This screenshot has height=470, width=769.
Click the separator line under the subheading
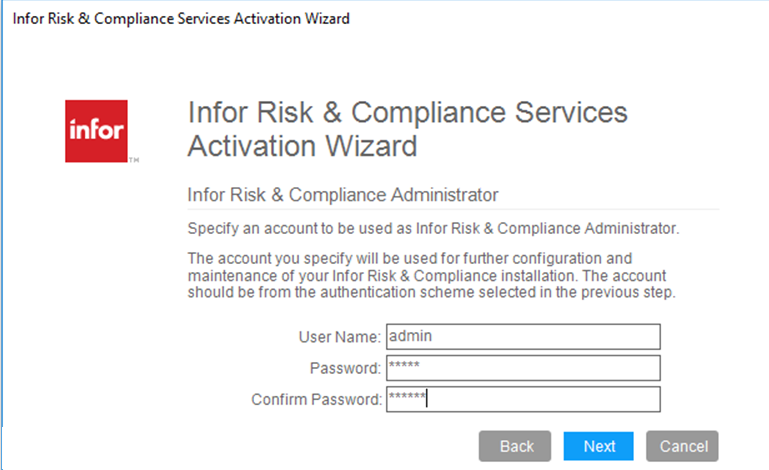[x=453, y=209]
